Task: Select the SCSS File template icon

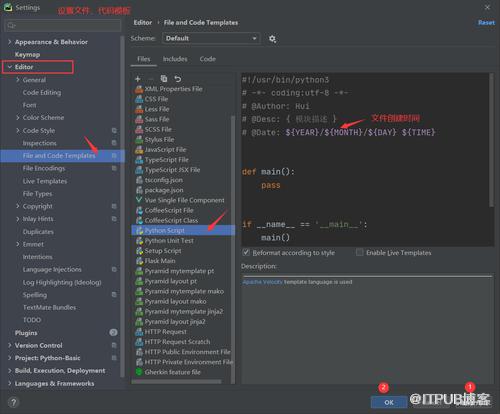Action: [x=139, y=129]
